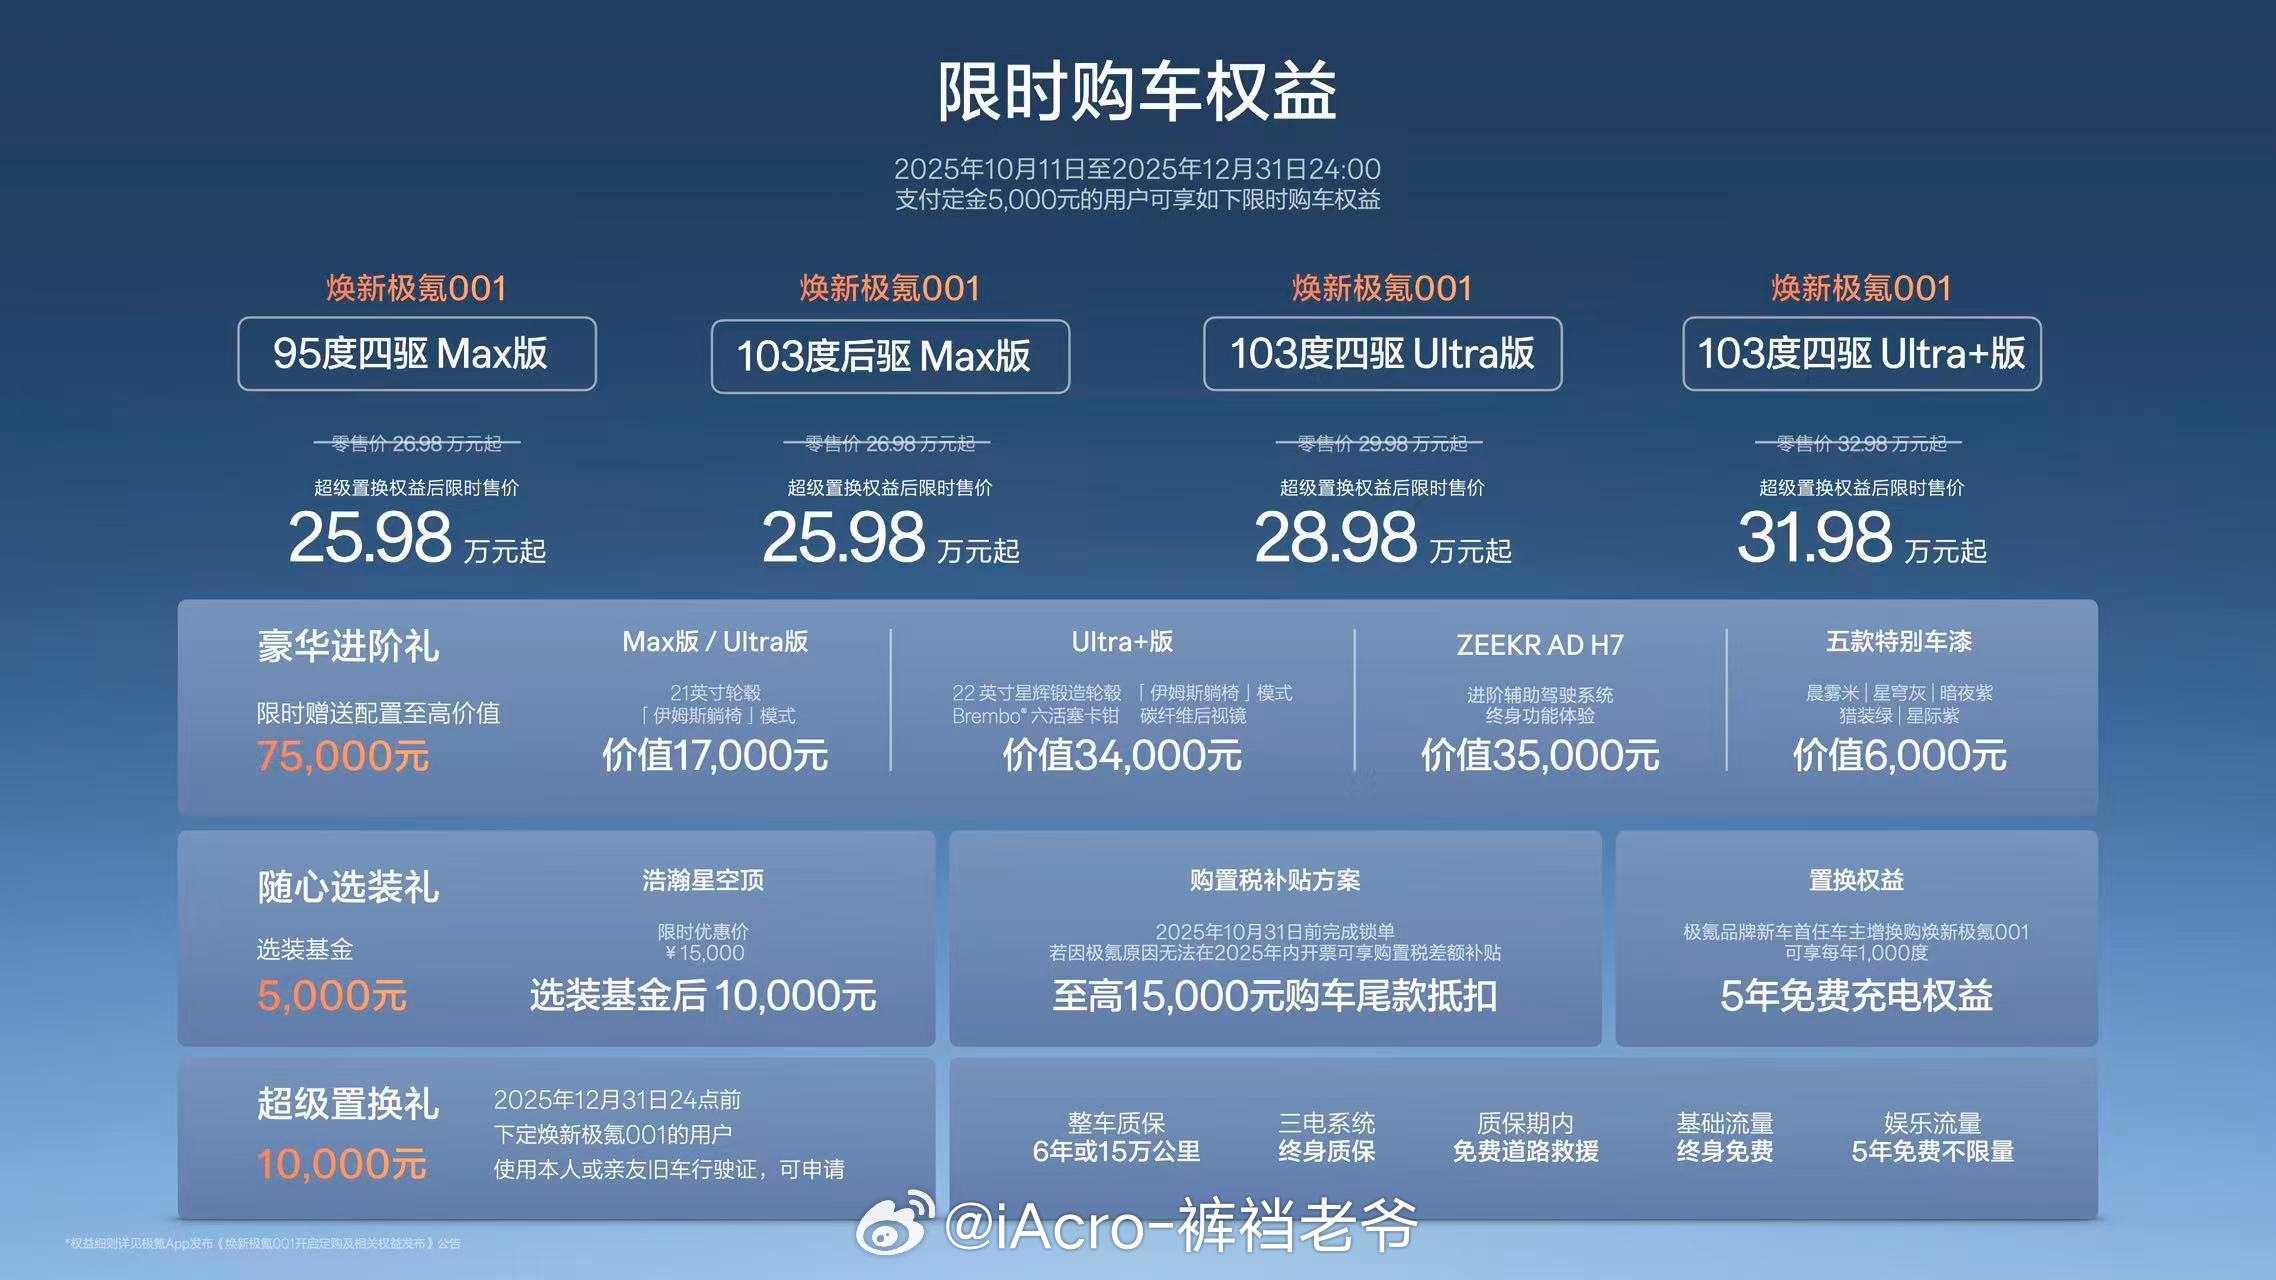Click the 三电系统 终身质保 item
Viewport: 2276px width, 1280px height.
pyautogui.click(x=1326, y=1137)
